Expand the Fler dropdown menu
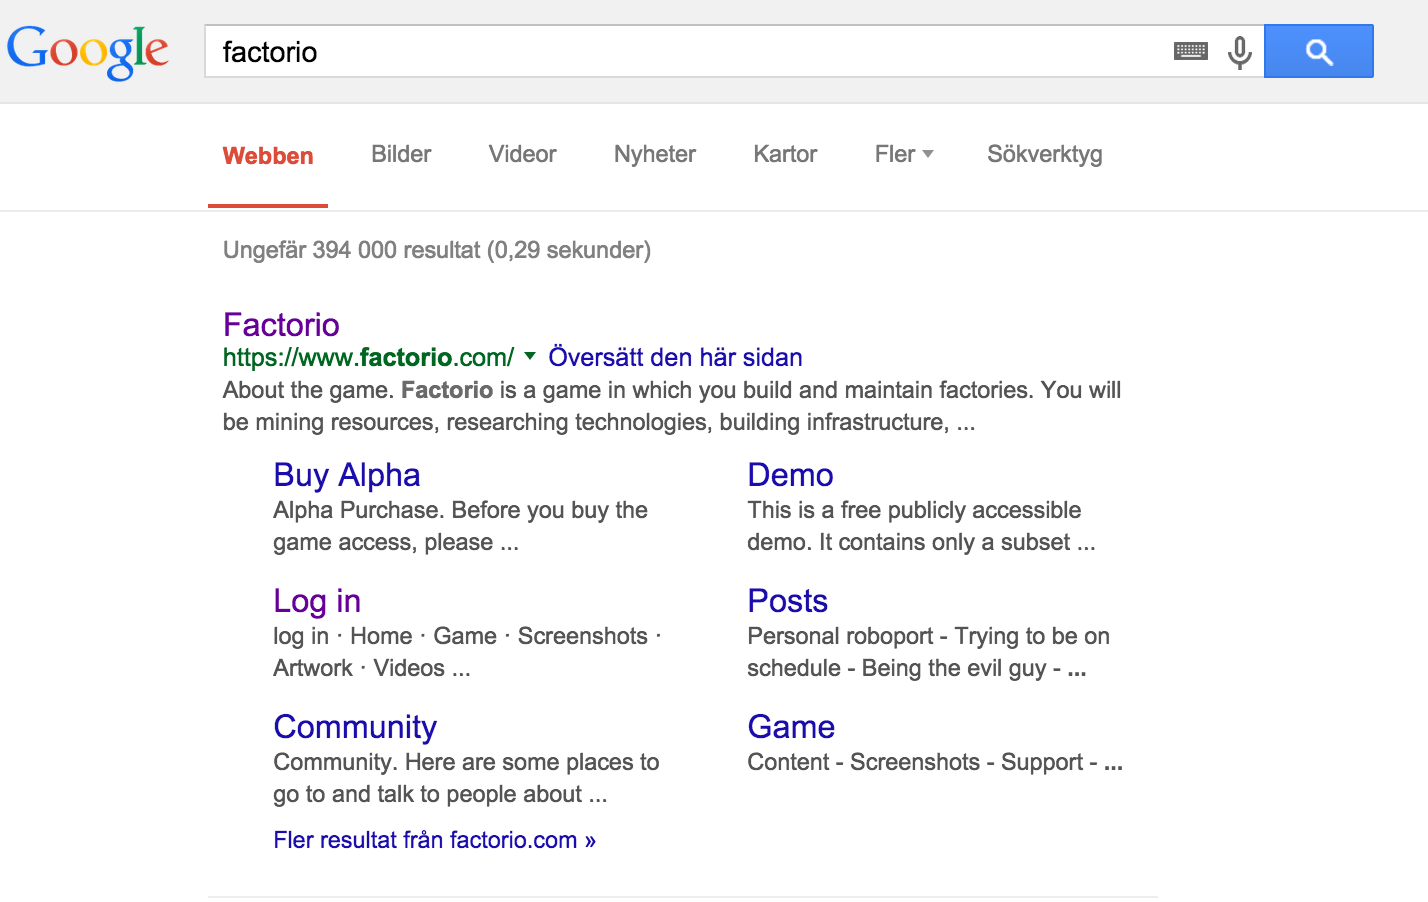The width and height of the screenshot is (1428, 902). click(x=904, y=154)
